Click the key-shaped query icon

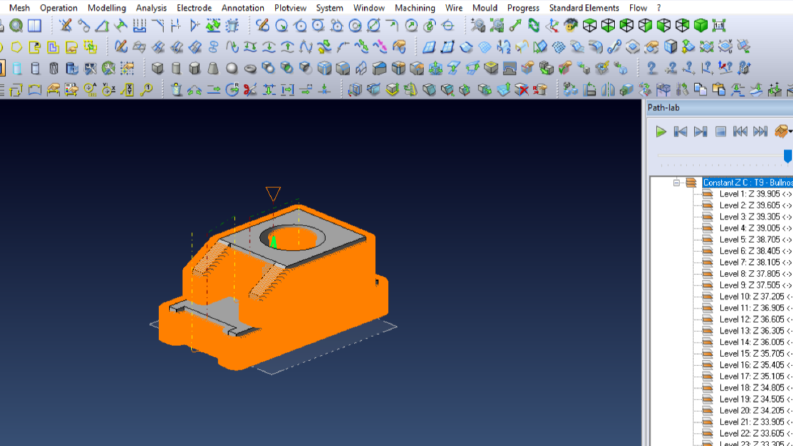[x=147, y=90]
